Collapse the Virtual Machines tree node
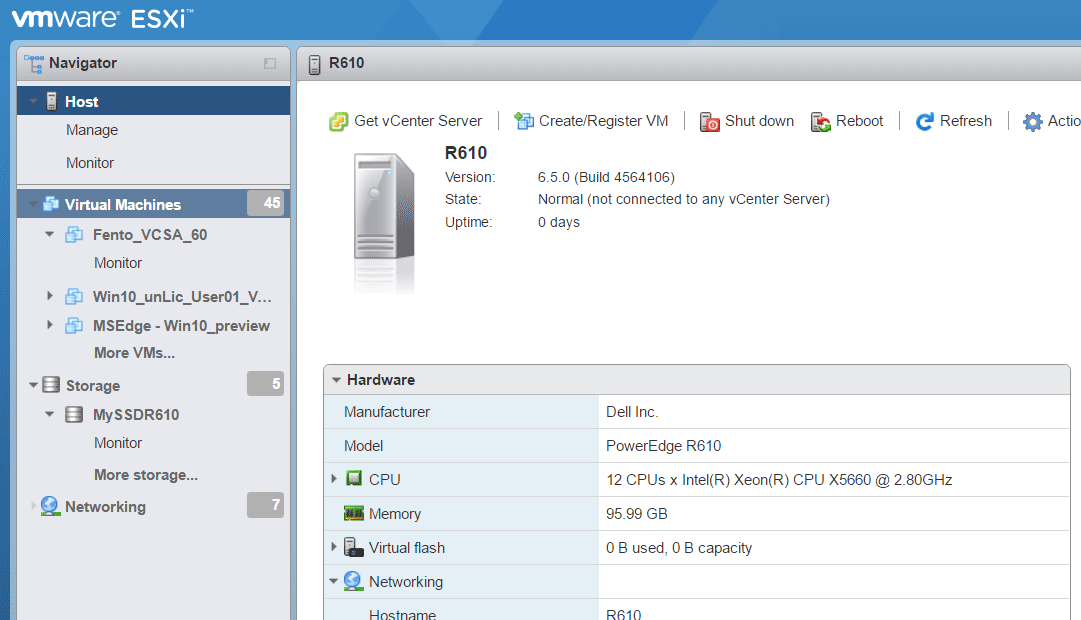Screen dimensions: 1081x620 [33, 204]
